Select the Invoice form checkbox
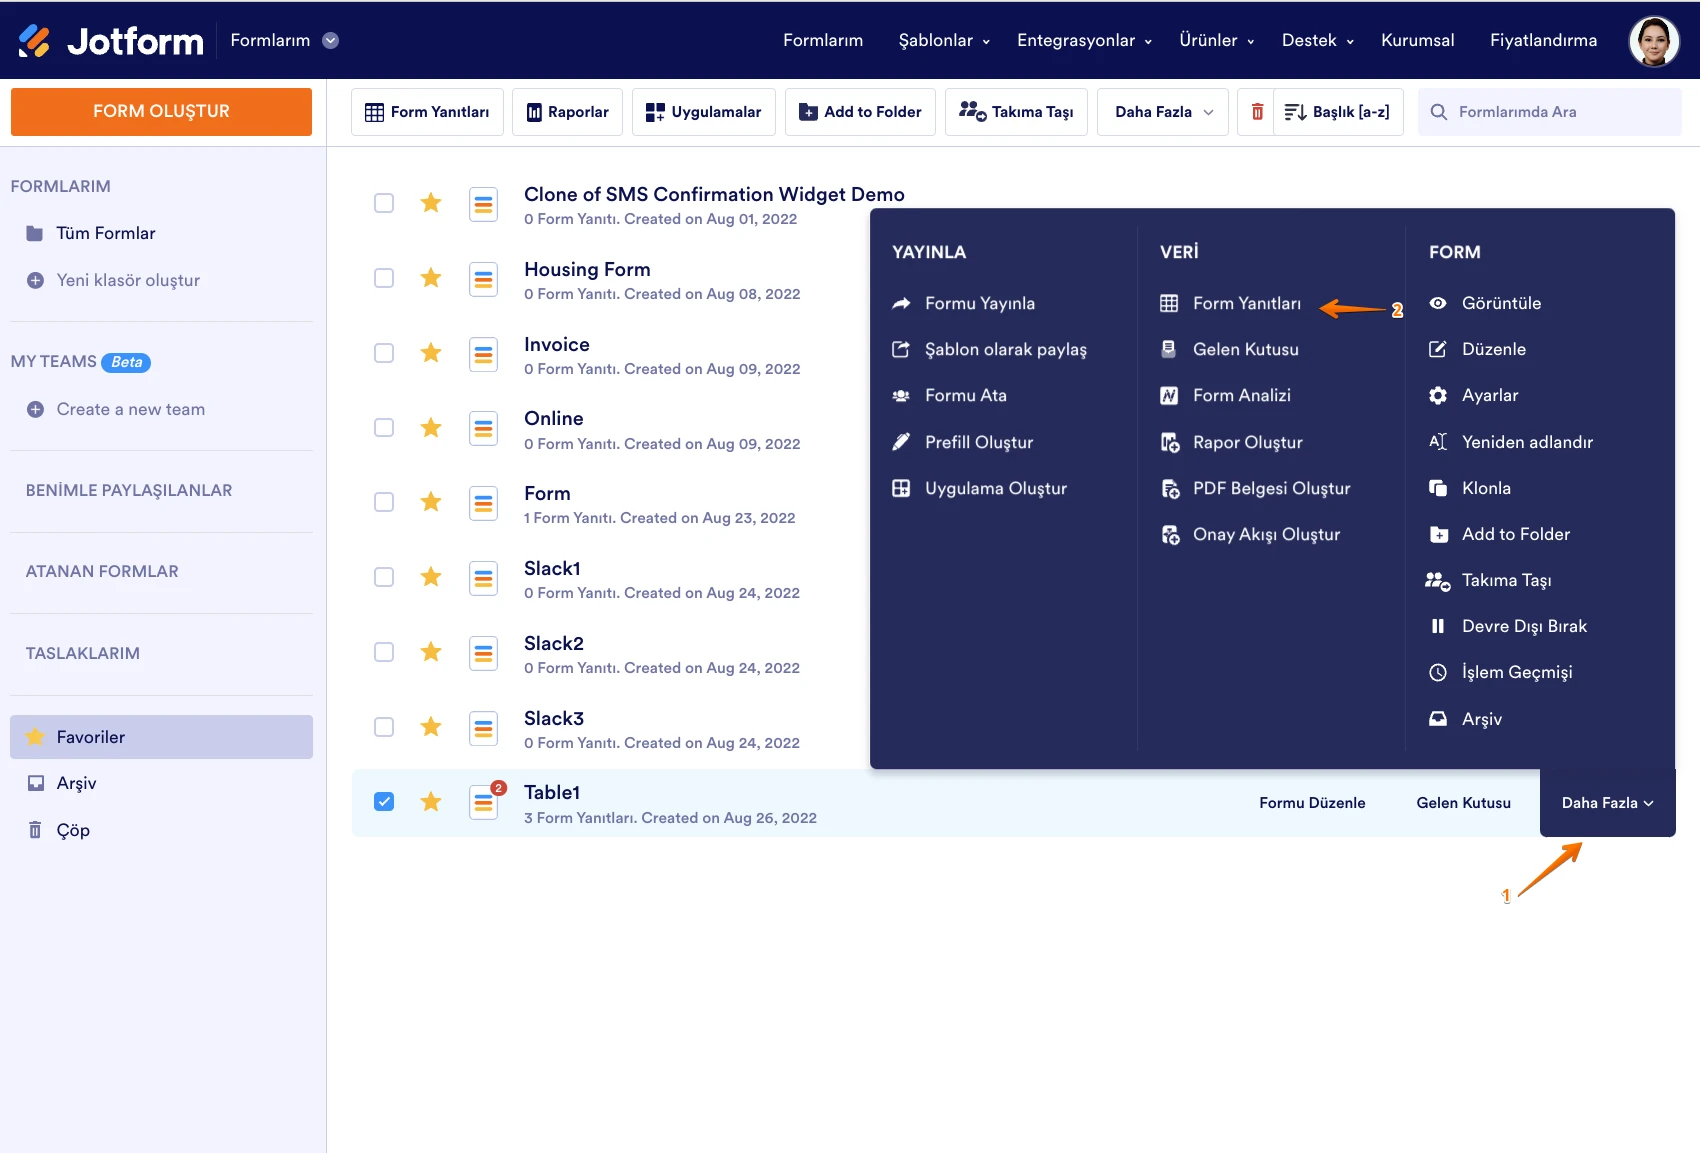This screenshot has width=1700, height=1153. [384, 353]
